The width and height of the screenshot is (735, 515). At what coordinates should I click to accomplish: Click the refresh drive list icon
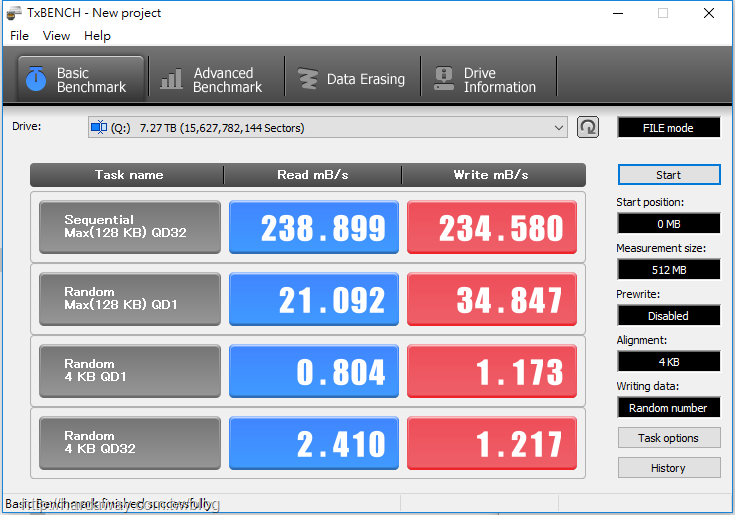point(588,127)
